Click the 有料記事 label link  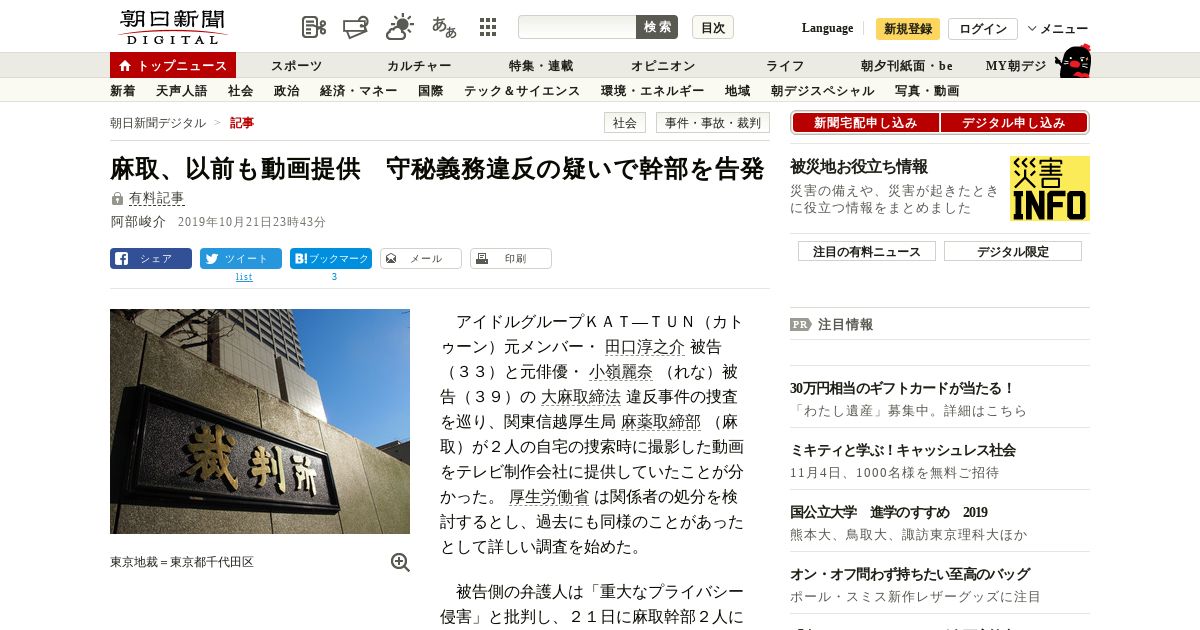(157, 199)
